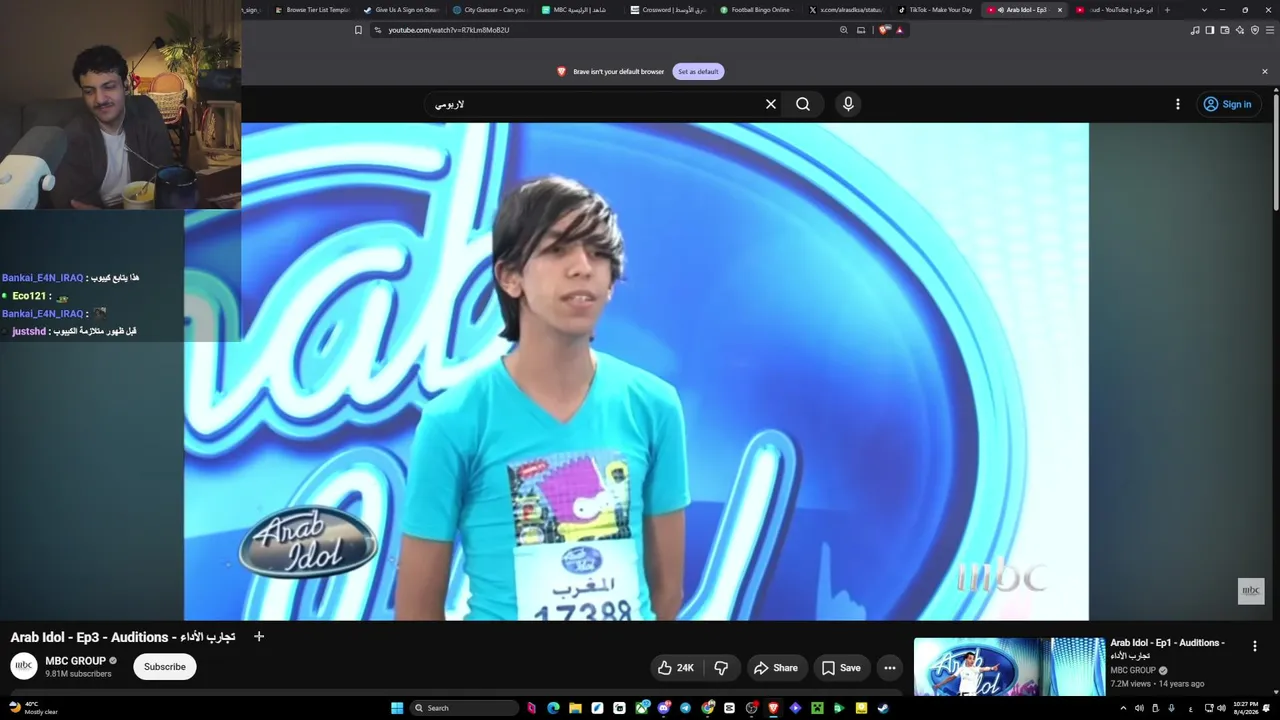1280x720 pixels.
Task: Open Xbox app from taskbar
Action: [x=641, y=708]
